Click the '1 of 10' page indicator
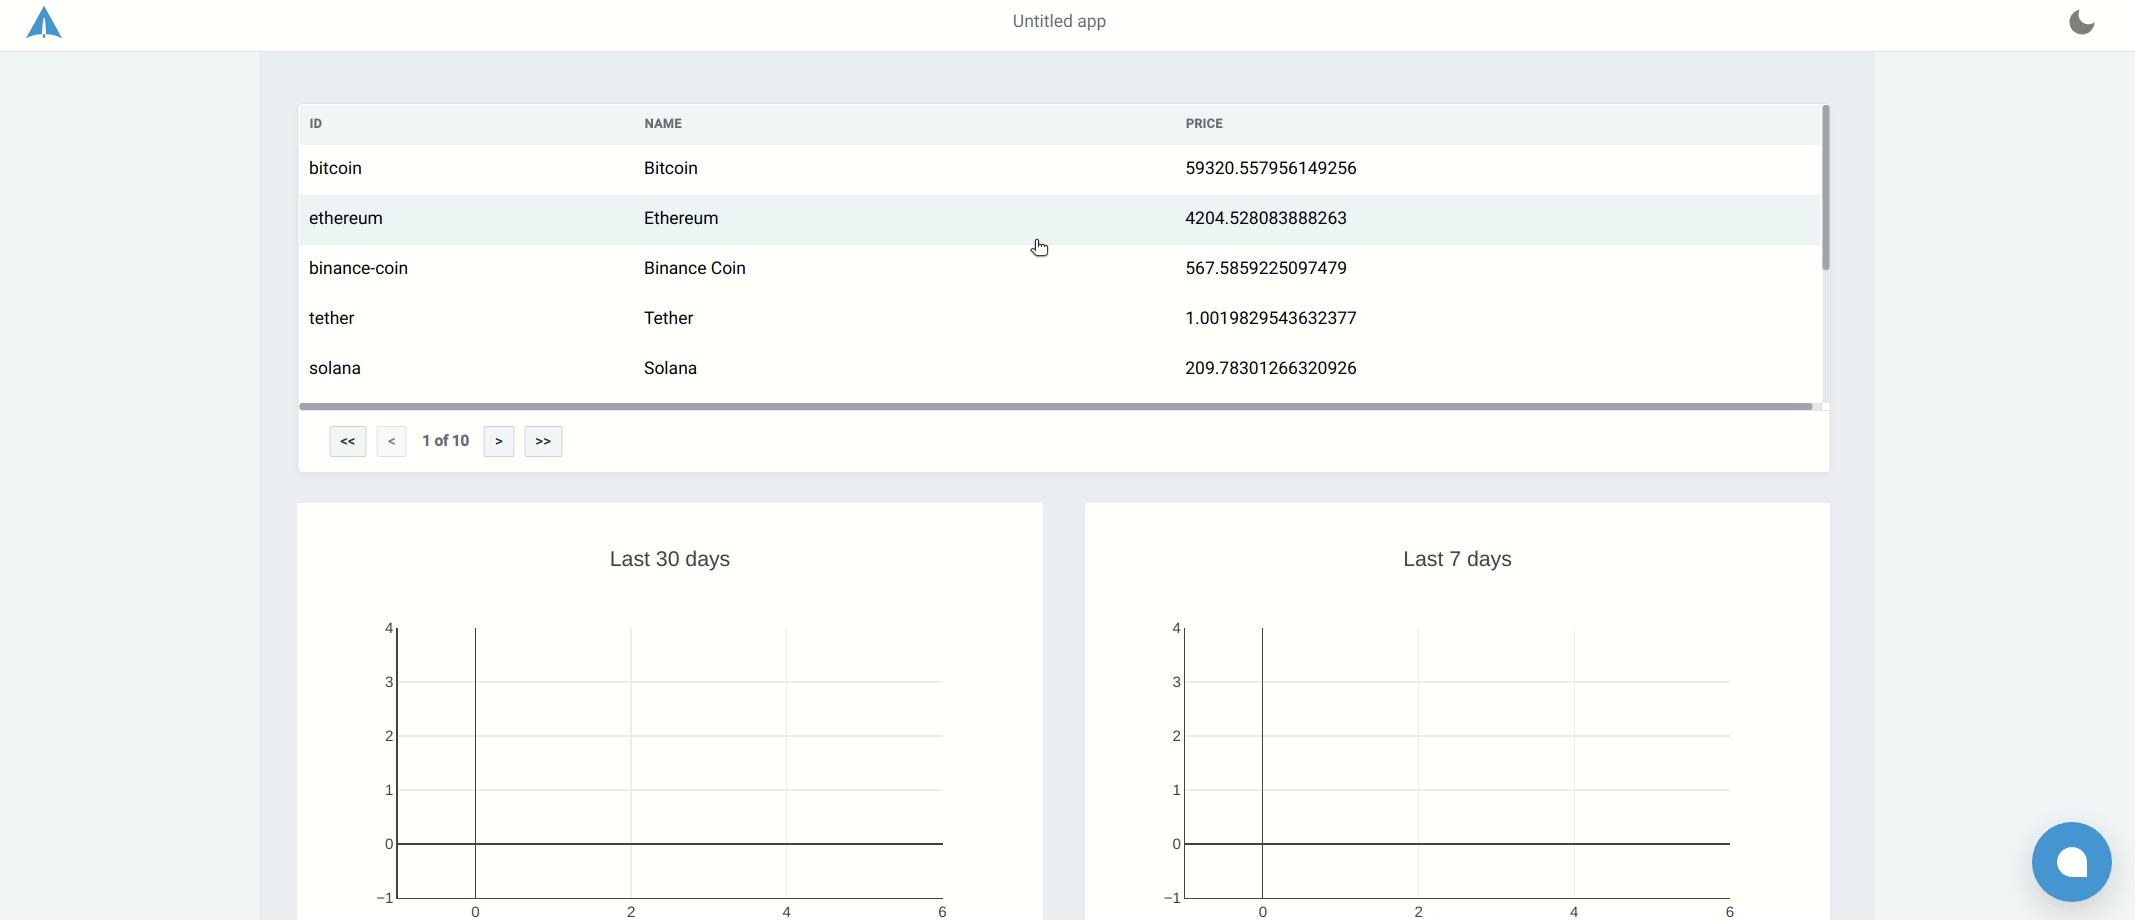Viewport: 2135px width, 920px height. [x=446, y=441]
